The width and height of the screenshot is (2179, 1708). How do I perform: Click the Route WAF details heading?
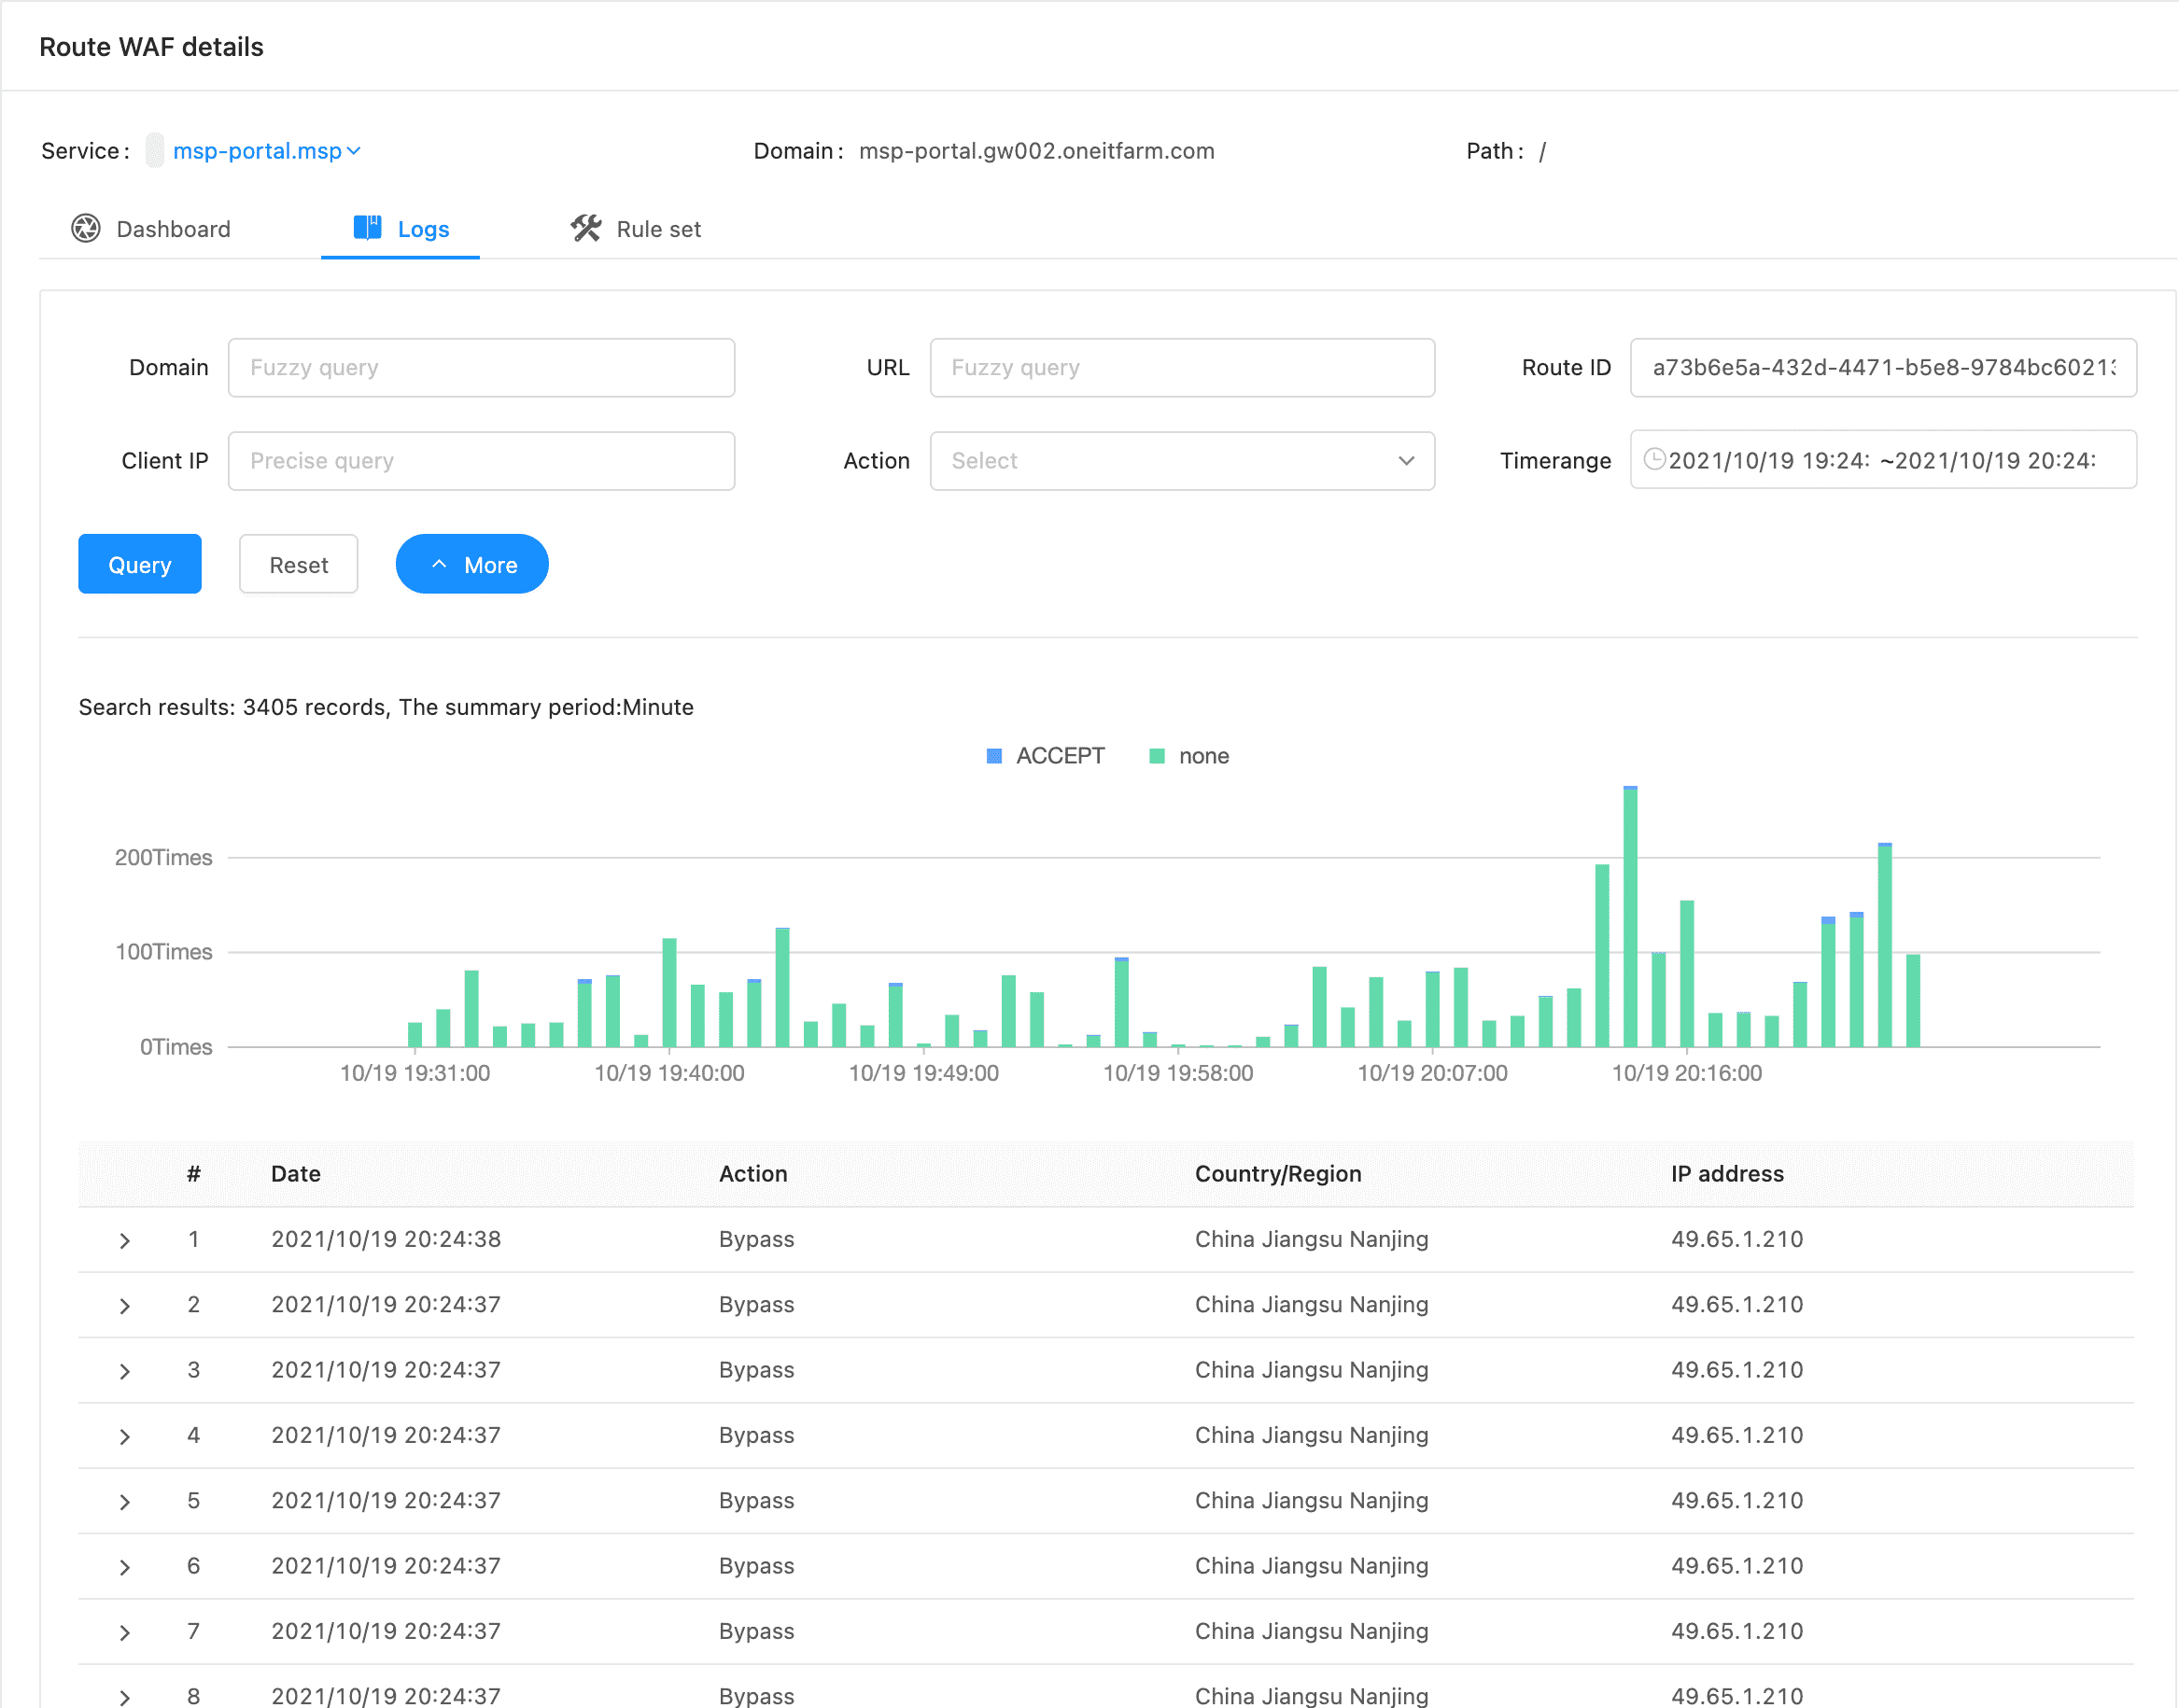pos(151,47)
